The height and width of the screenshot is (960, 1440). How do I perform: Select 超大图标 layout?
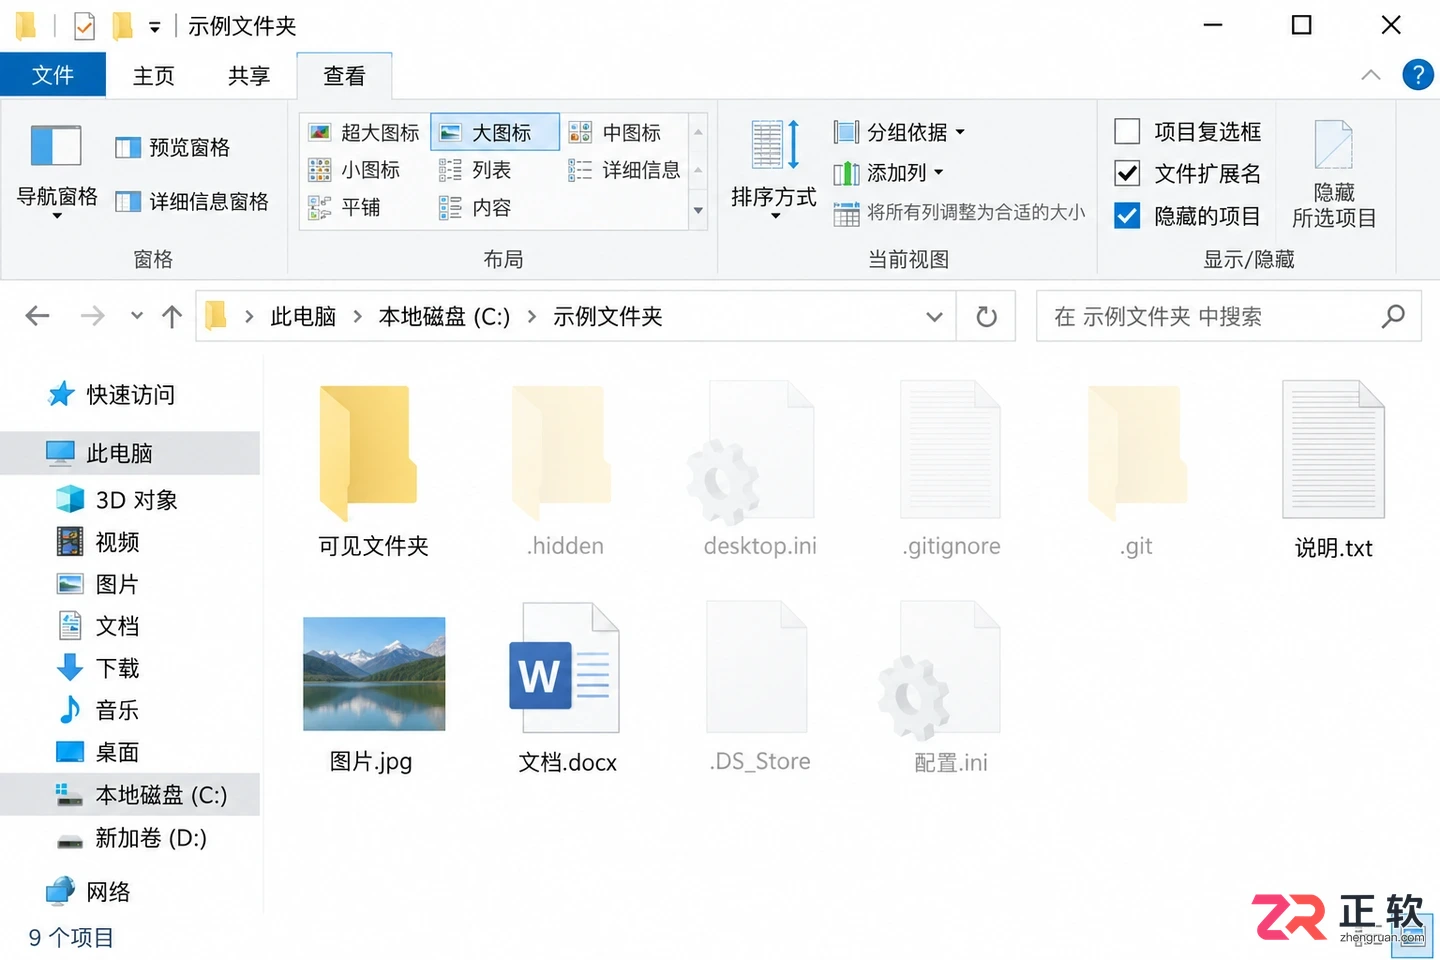(x=364, y=133)
